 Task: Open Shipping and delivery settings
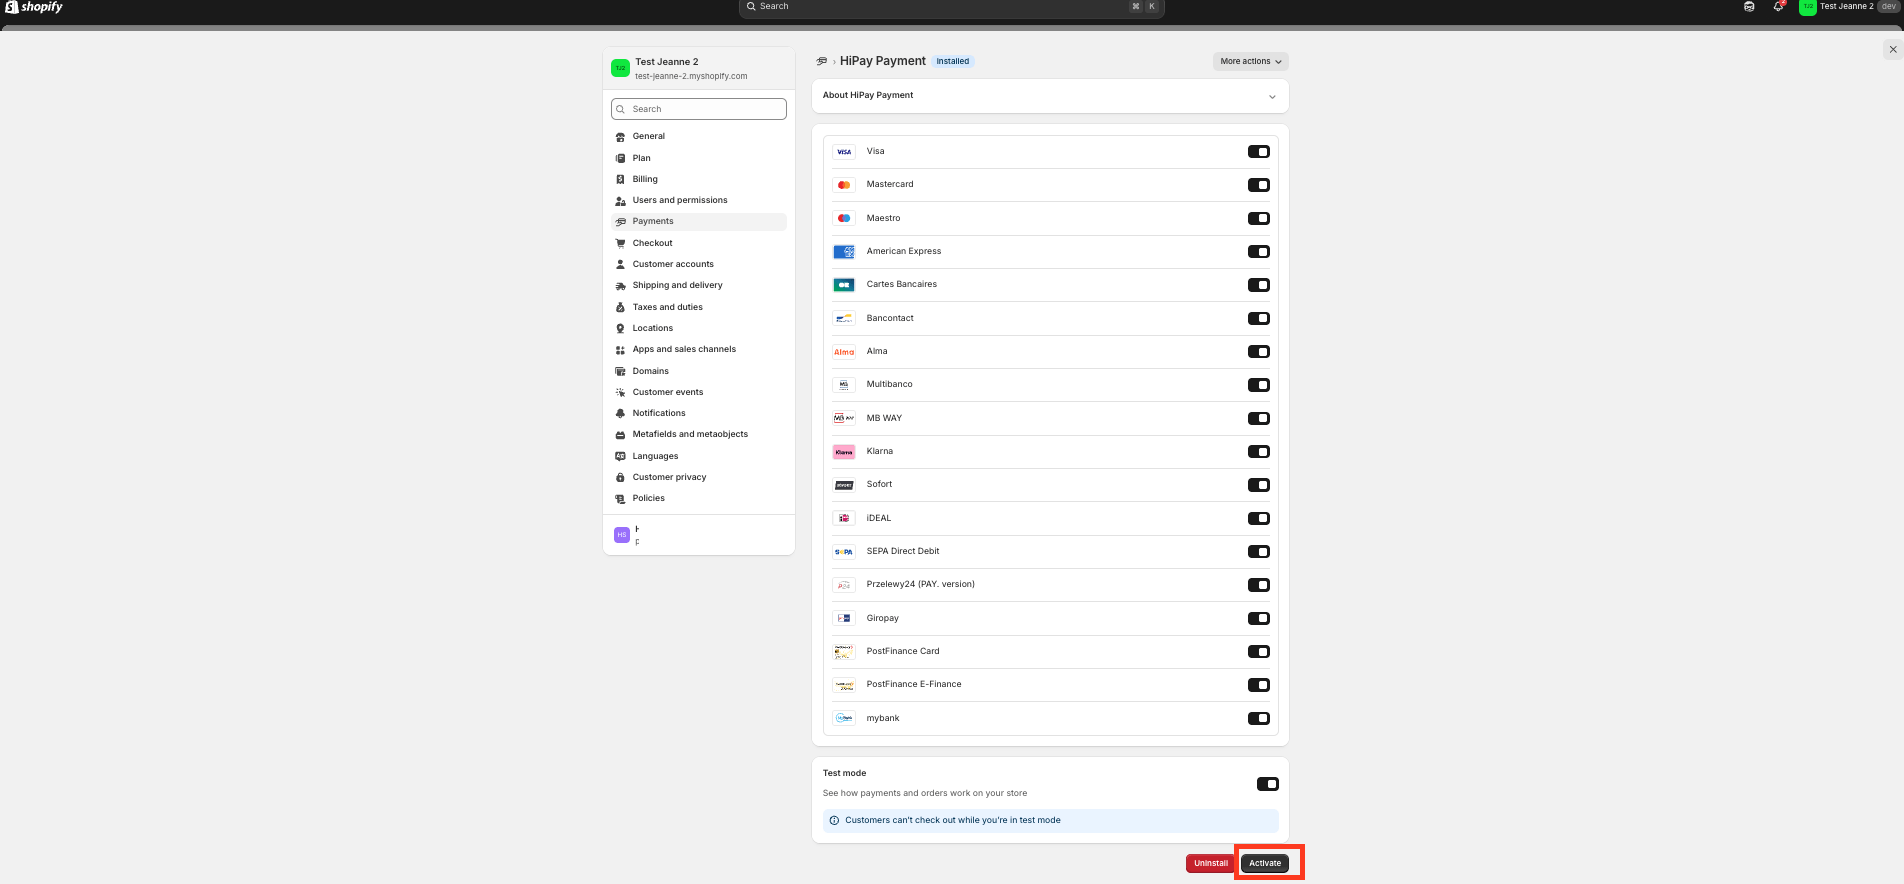699,285
